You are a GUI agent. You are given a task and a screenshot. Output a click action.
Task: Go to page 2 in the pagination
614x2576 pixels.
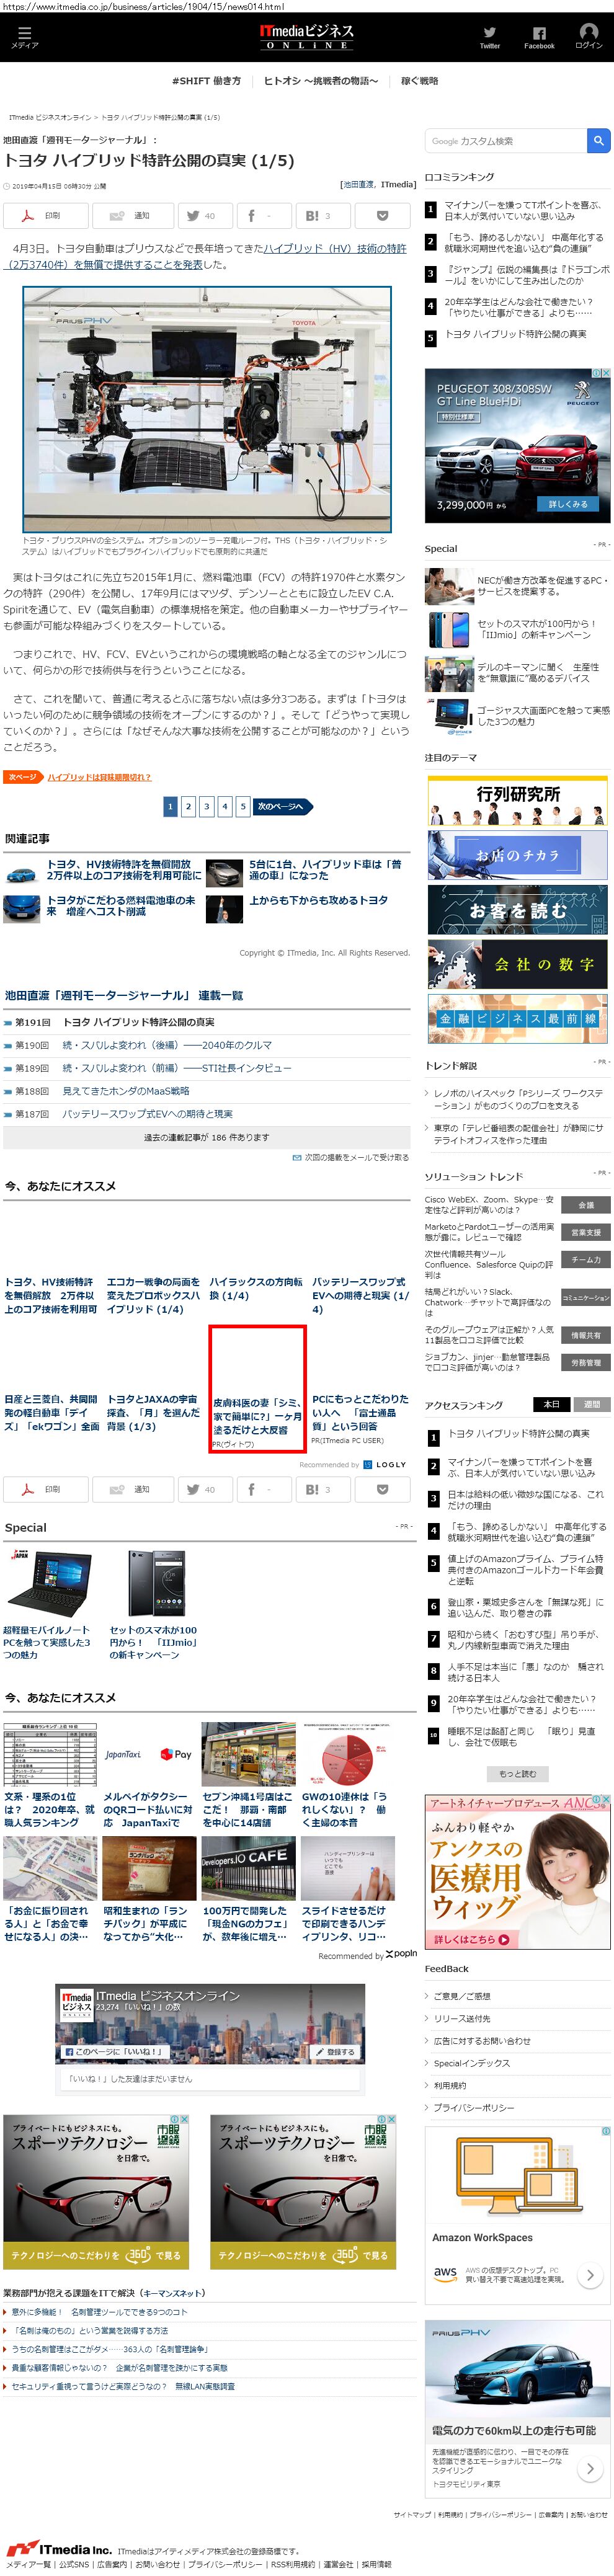(188, 806)
